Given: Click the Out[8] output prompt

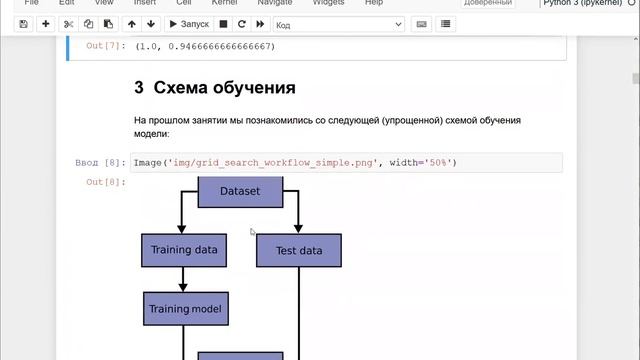Looking at the screenshot, I should (106, 182).
